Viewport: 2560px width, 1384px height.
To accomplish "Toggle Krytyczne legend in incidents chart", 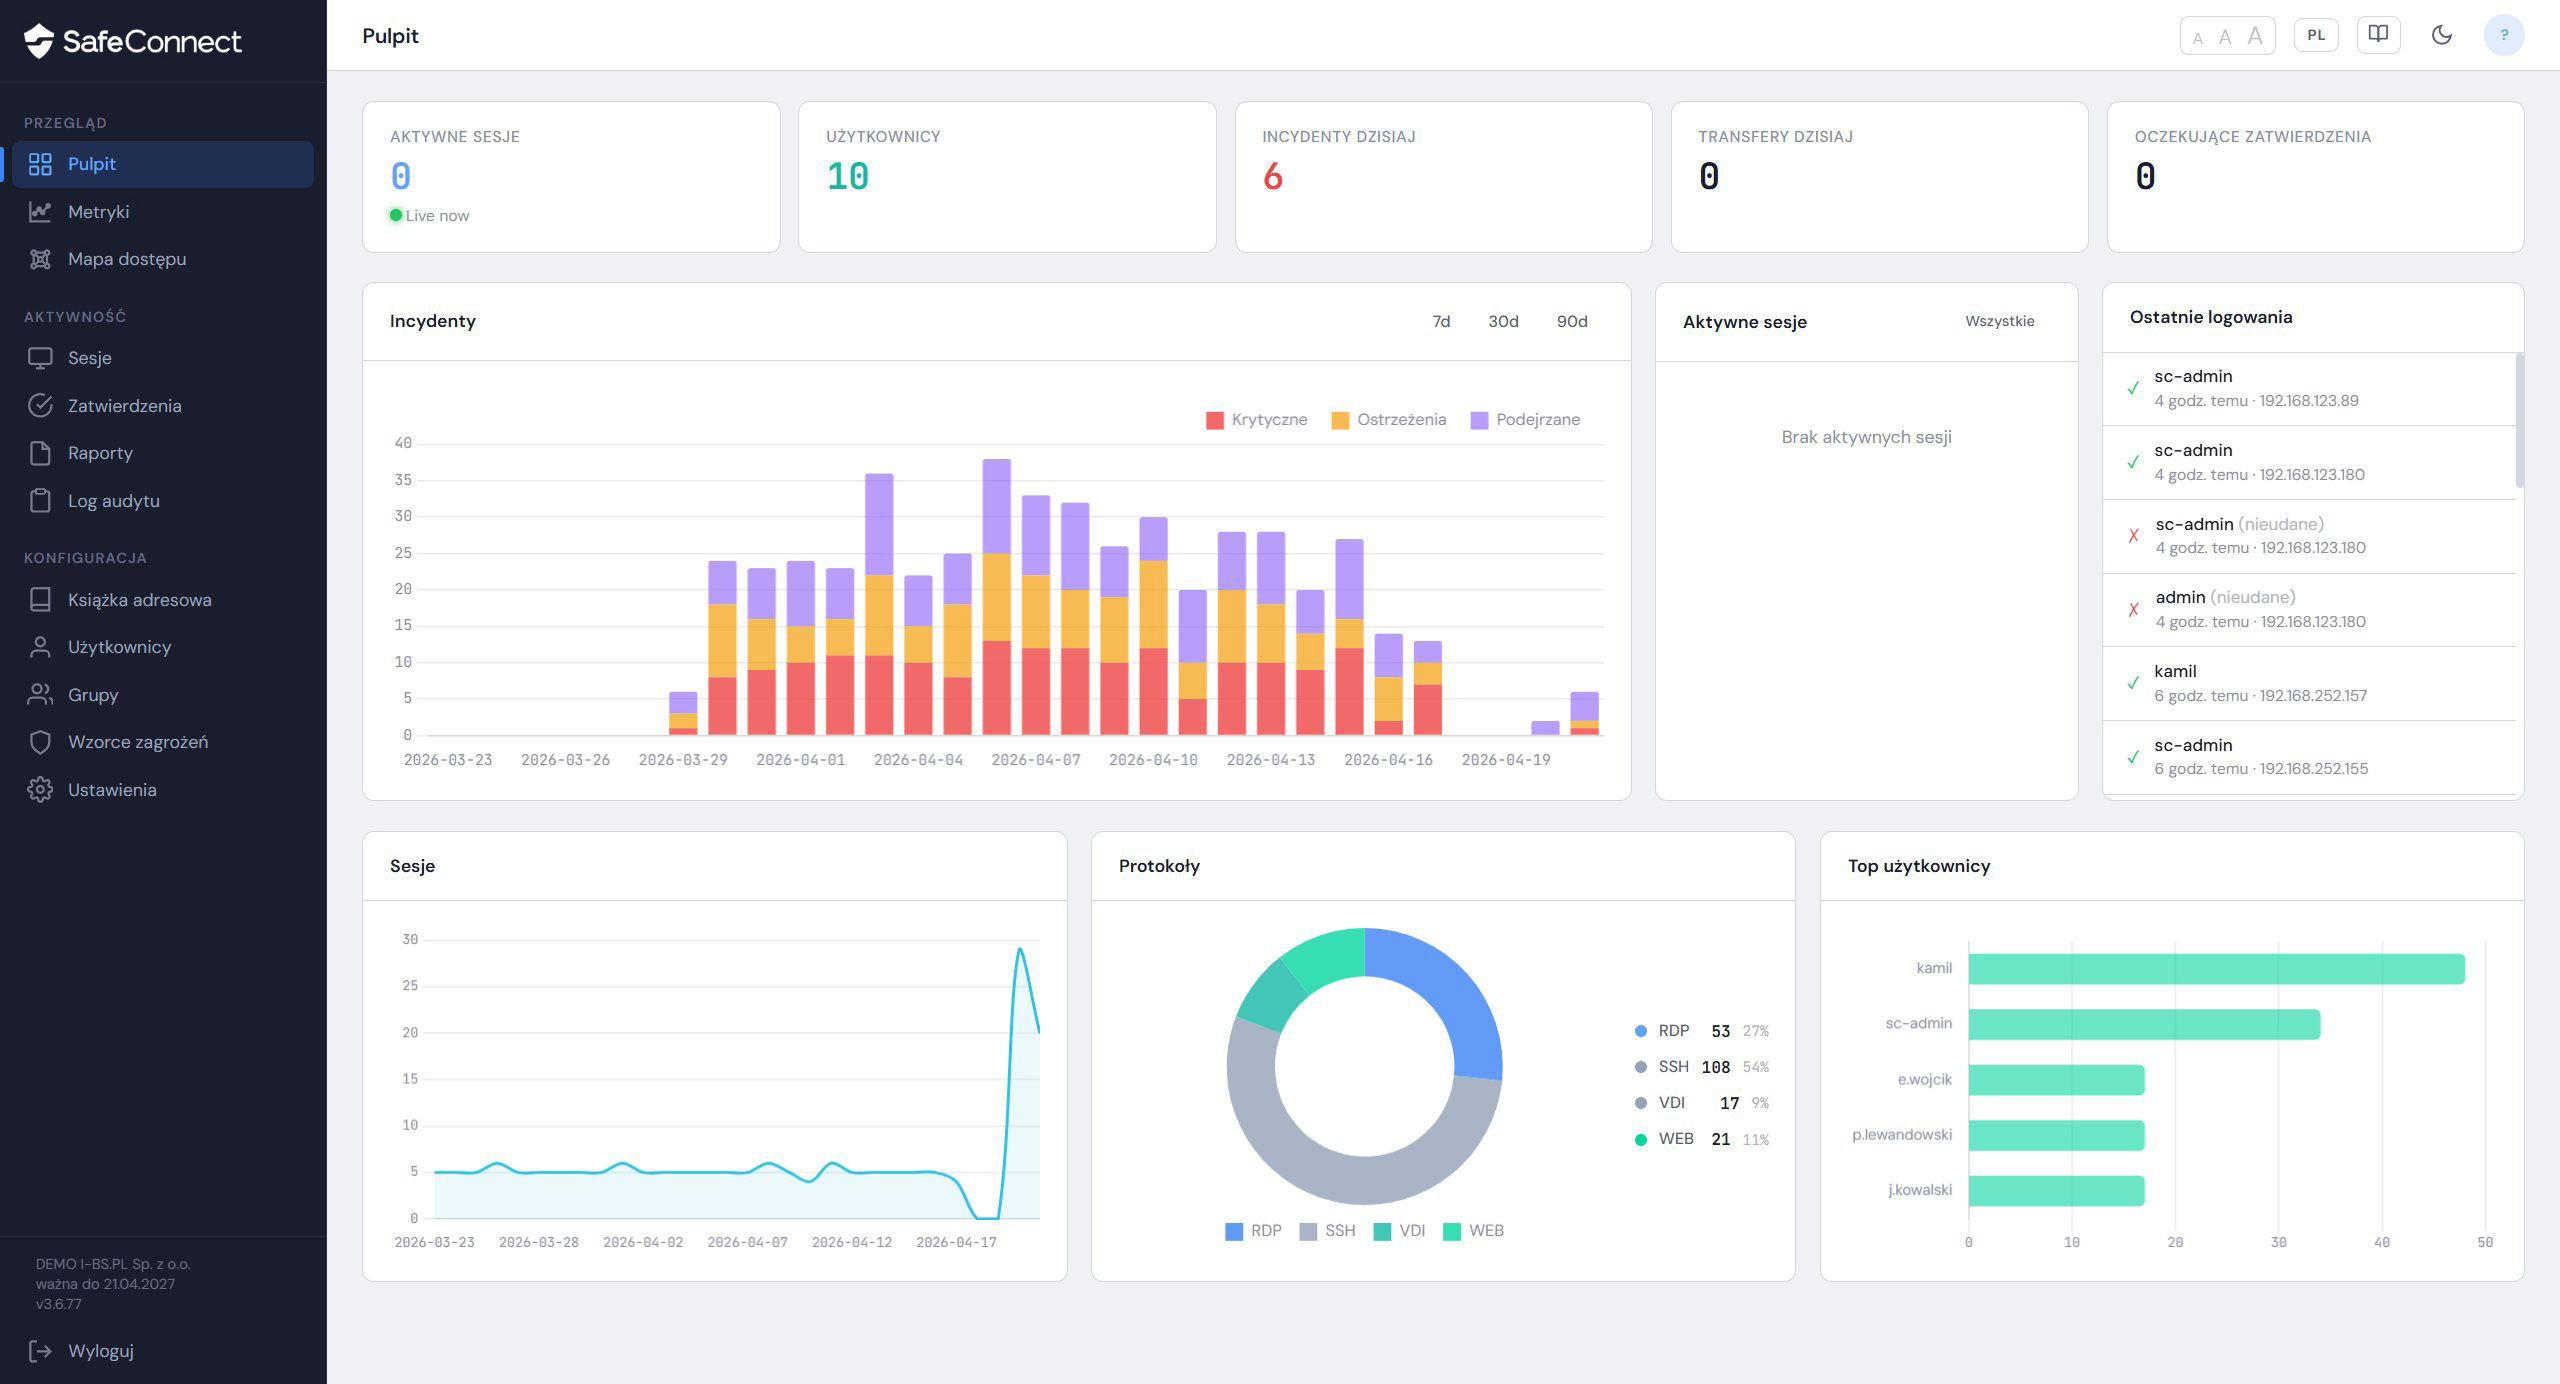I will click(1257, 420).
